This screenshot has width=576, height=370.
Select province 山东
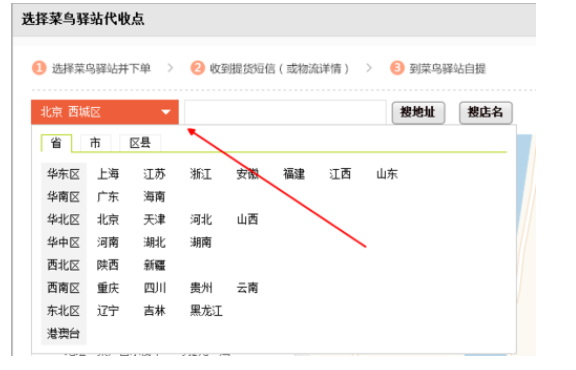[387, 174]
